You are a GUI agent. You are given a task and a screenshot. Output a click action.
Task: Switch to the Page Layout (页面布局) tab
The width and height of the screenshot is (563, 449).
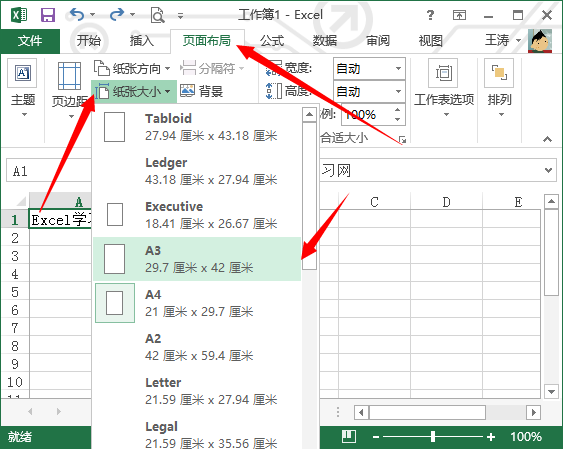pos(207,41)
